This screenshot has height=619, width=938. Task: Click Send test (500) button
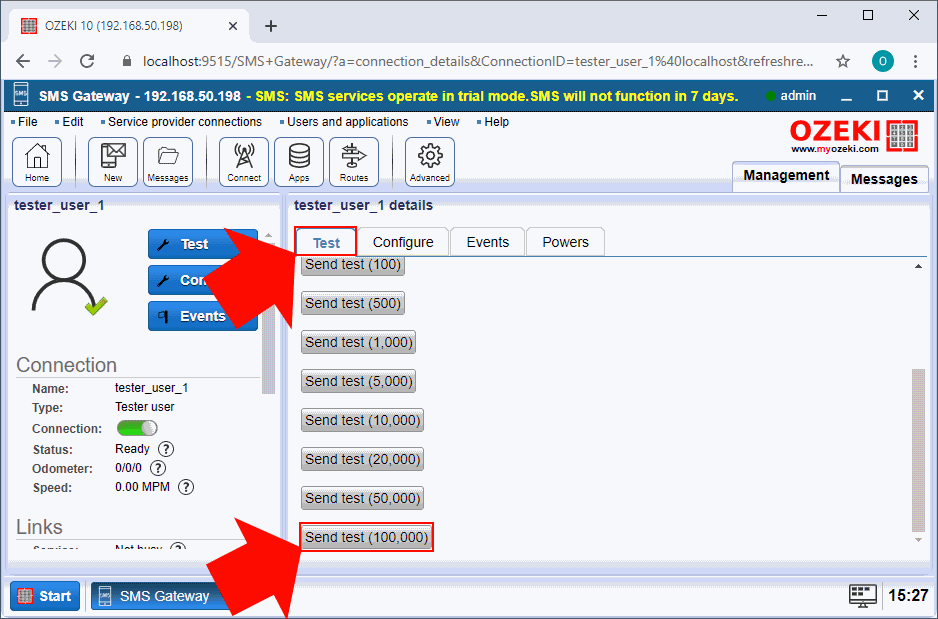tap(353, 303)
